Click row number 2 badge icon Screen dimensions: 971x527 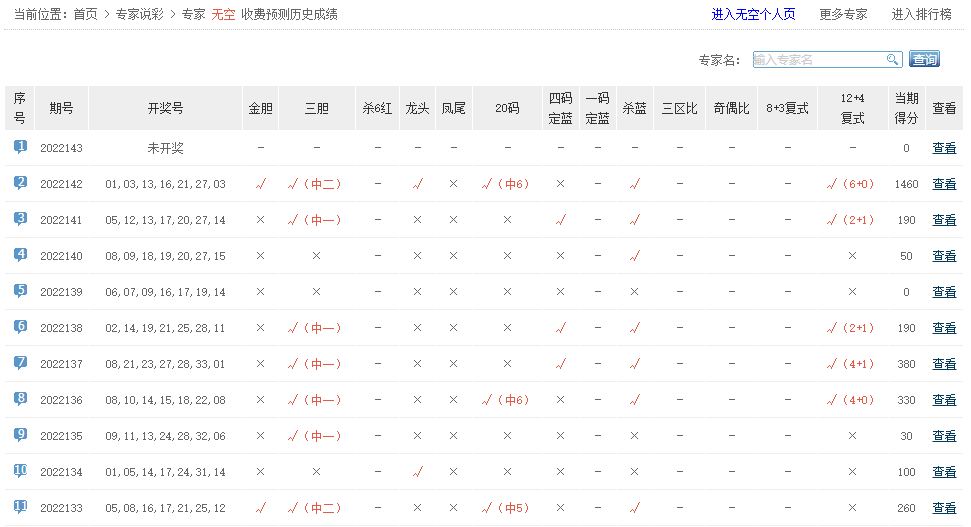20,183
